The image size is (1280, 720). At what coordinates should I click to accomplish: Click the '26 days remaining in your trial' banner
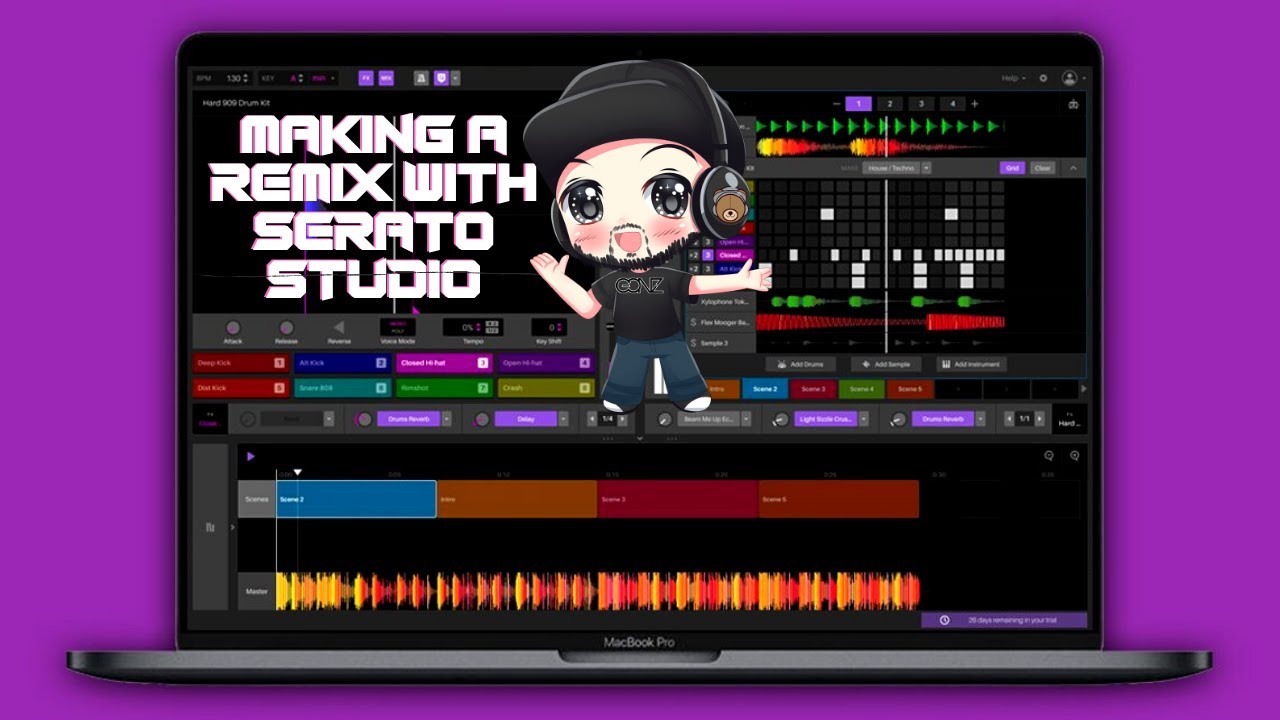click(1004, 620)
